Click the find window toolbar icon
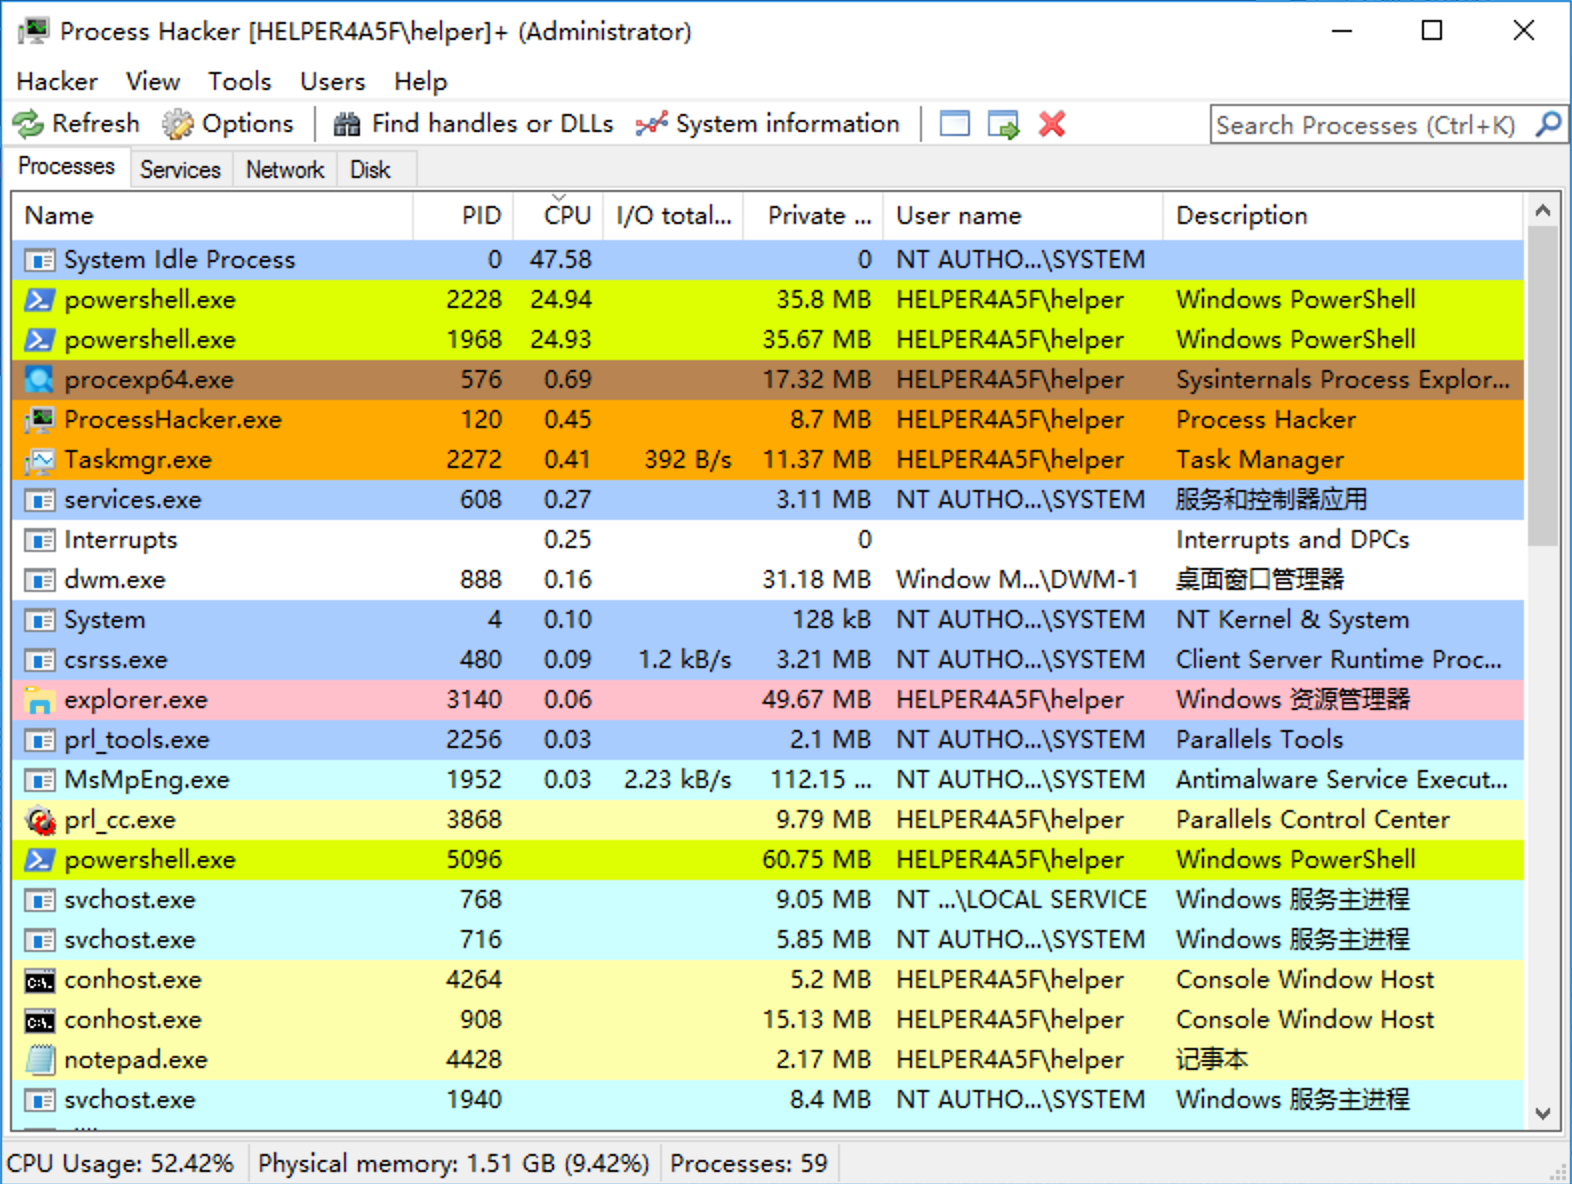 pos(955,124)
